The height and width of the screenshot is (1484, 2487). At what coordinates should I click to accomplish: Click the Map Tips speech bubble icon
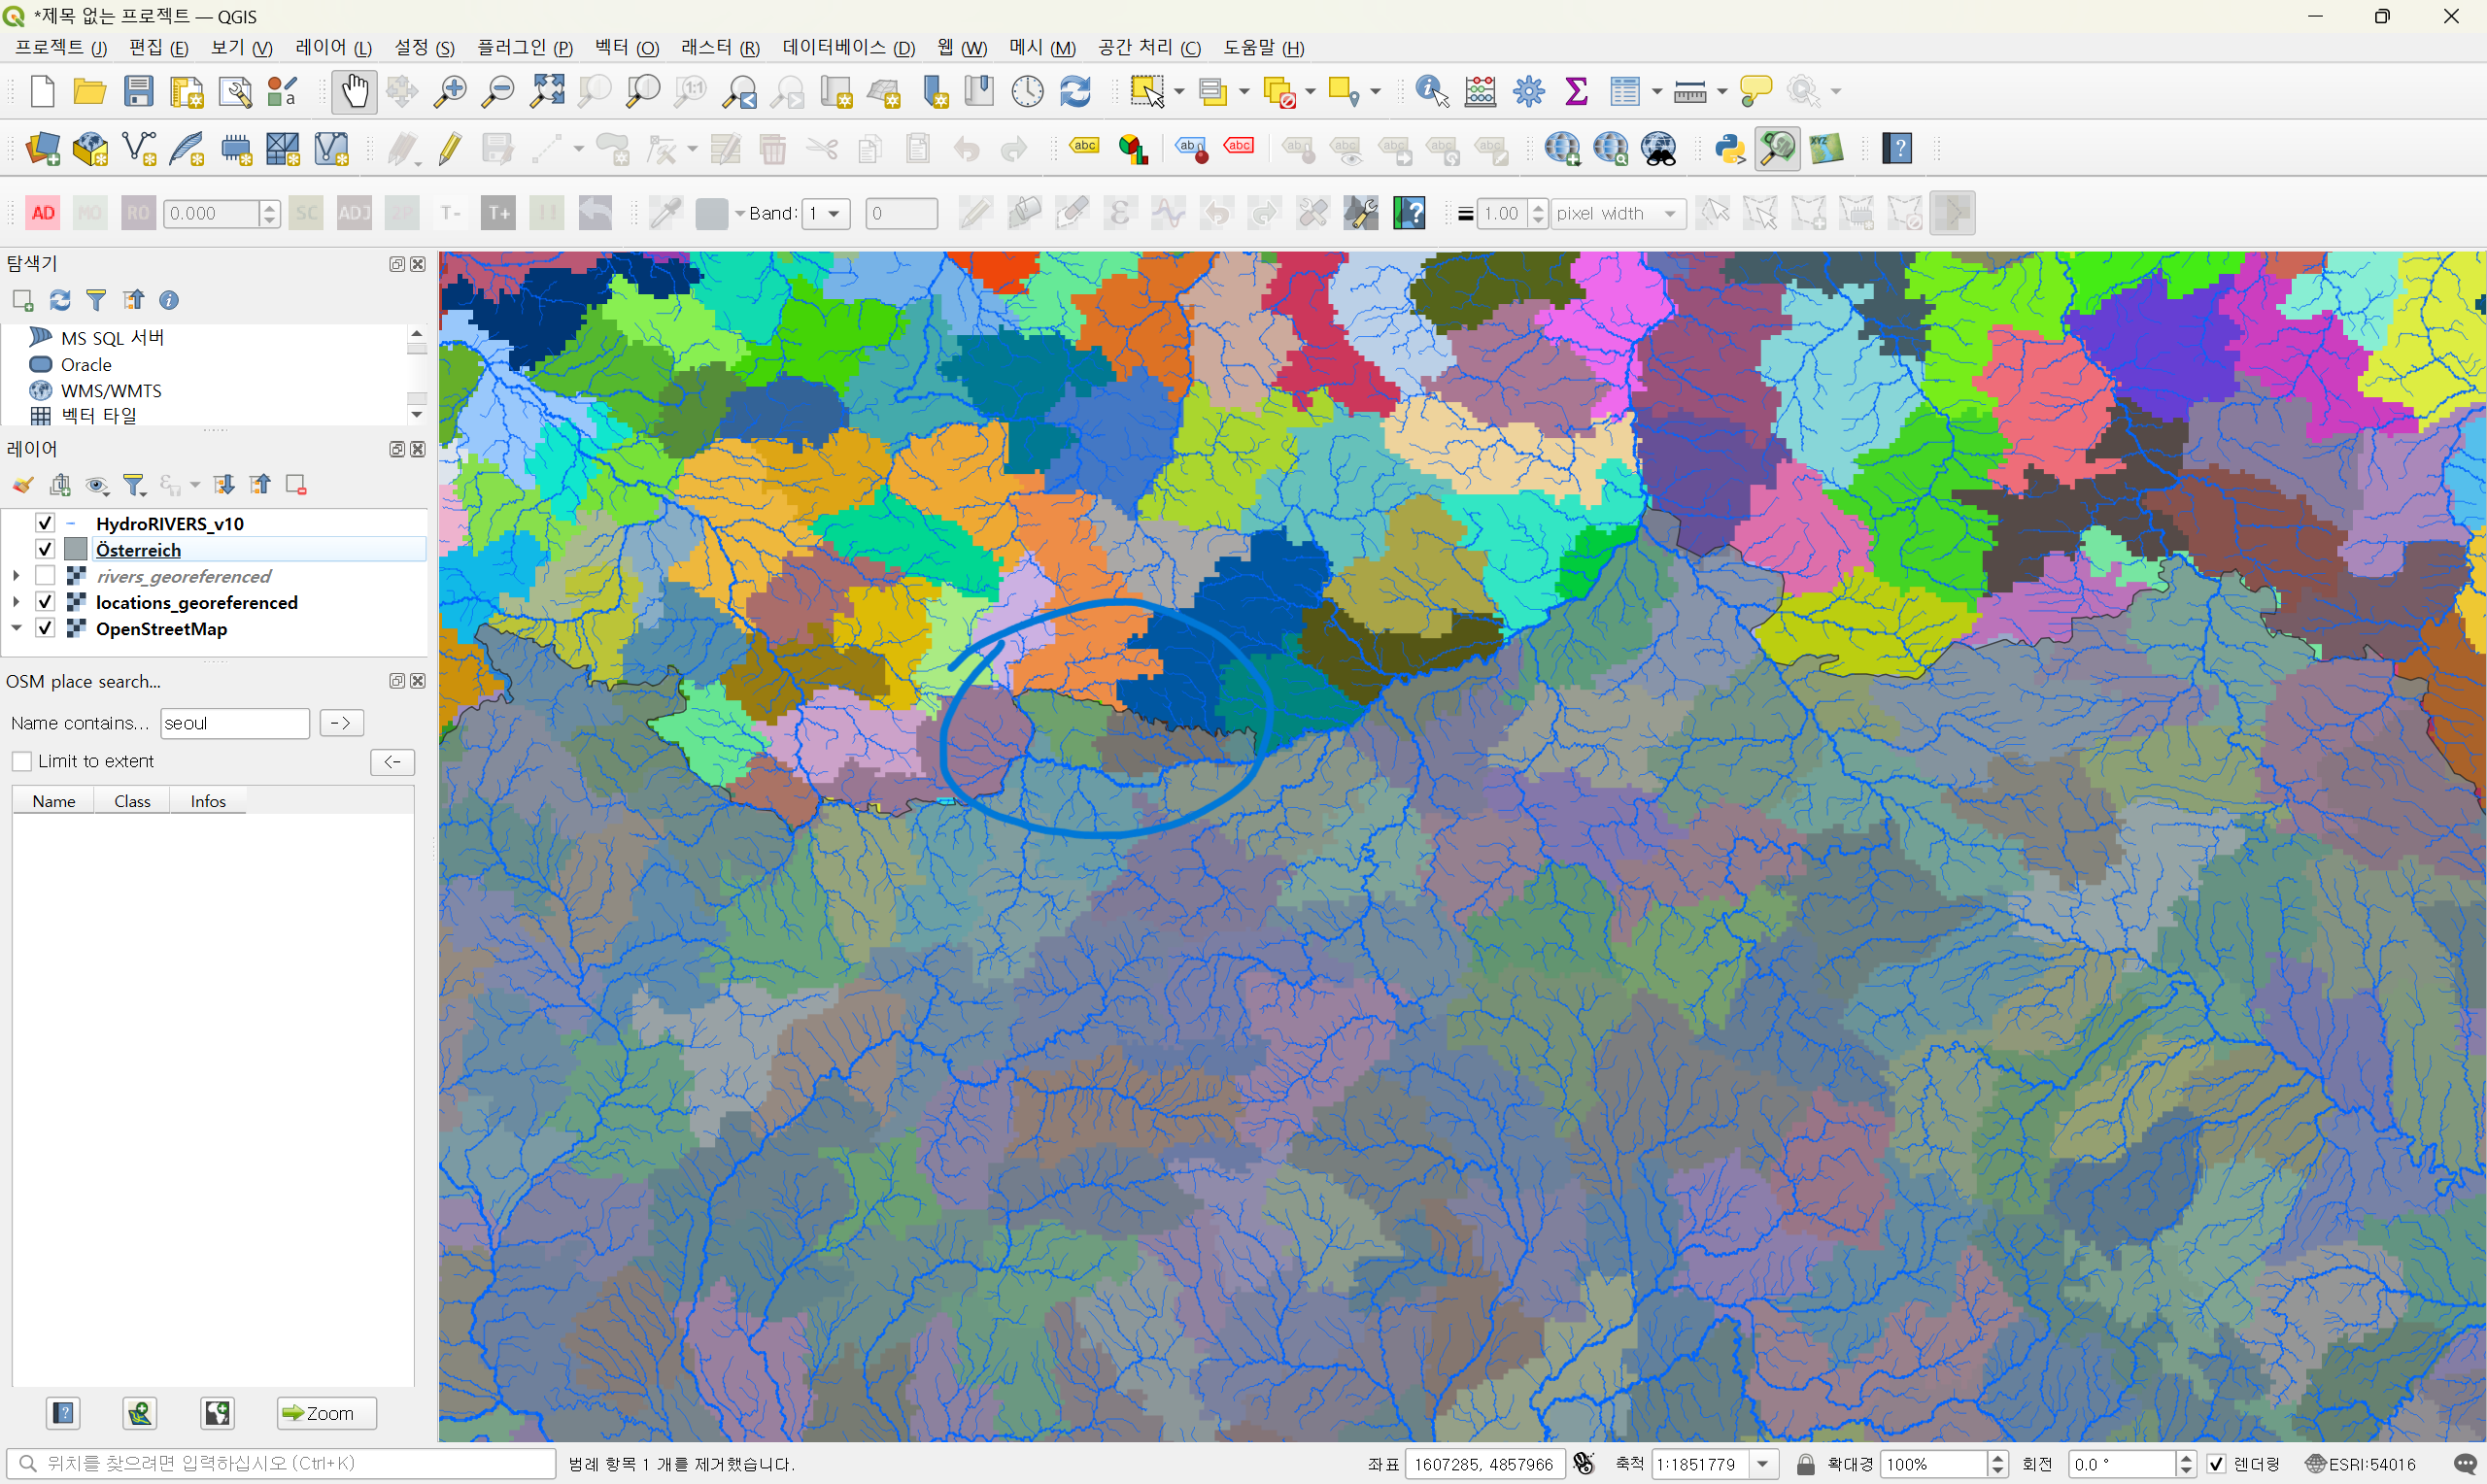[1755, 92]
